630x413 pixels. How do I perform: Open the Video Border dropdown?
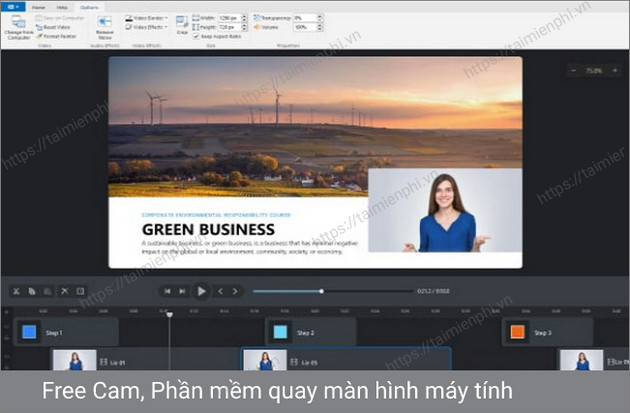(148, 18)
